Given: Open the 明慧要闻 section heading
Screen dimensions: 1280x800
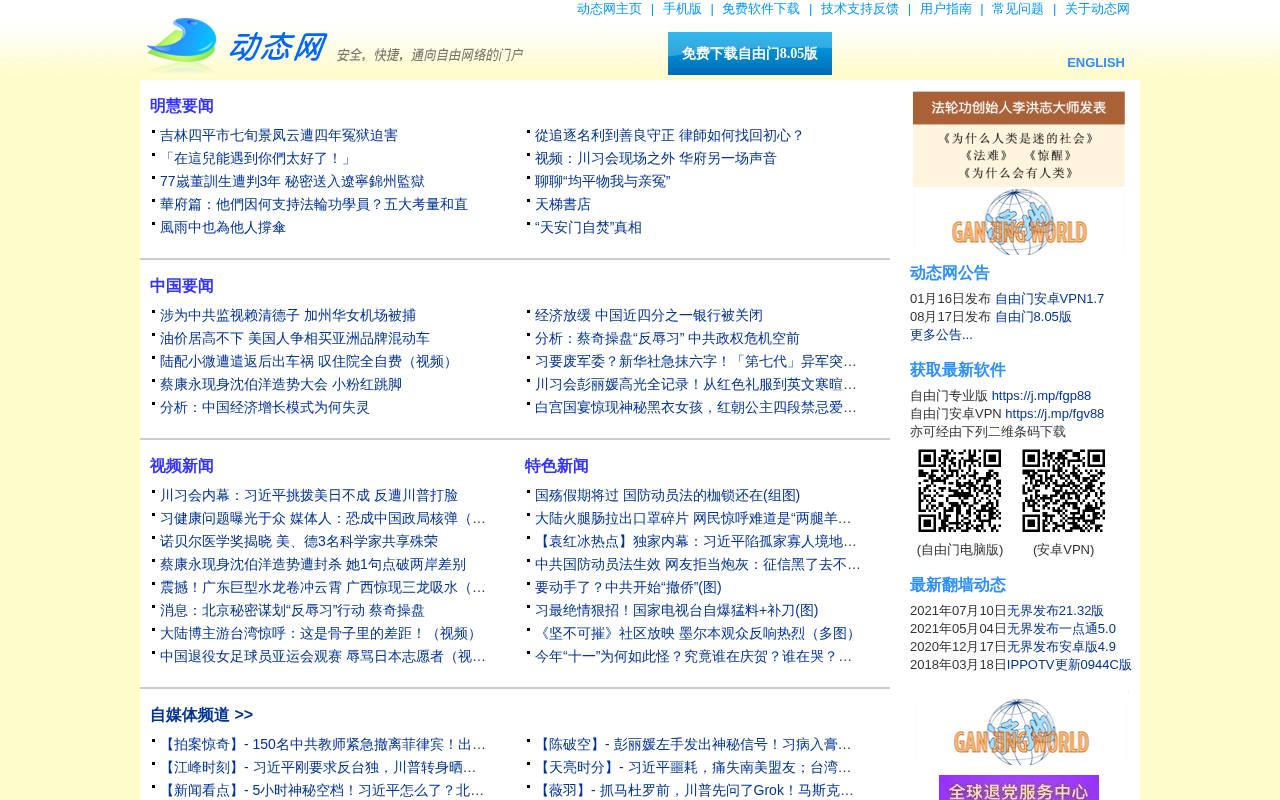Looking at the screenshot, I should [182, 106].
